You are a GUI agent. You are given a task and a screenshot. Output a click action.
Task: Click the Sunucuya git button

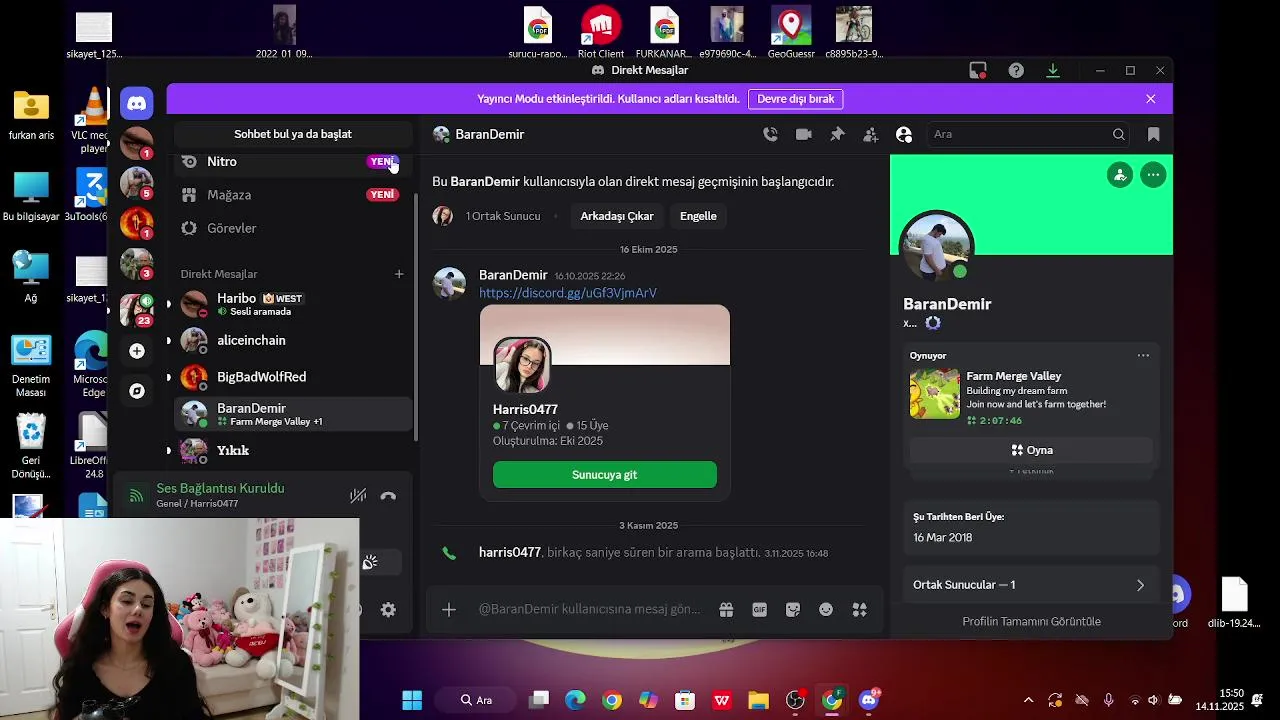[x=605, y=474]
